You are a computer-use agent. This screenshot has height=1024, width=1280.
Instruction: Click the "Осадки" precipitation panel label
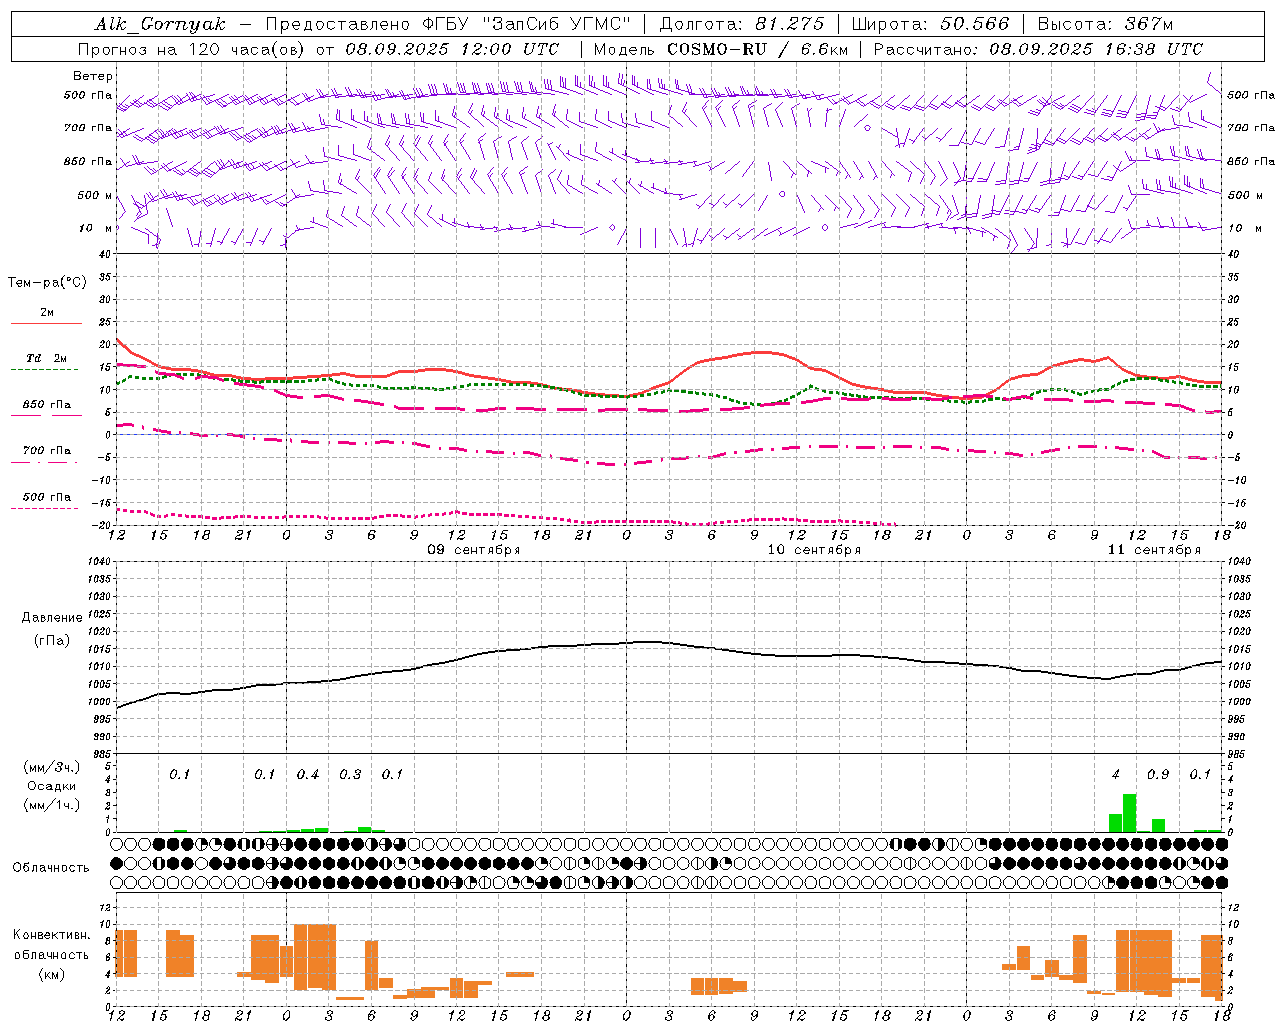[x=52, y=786]
